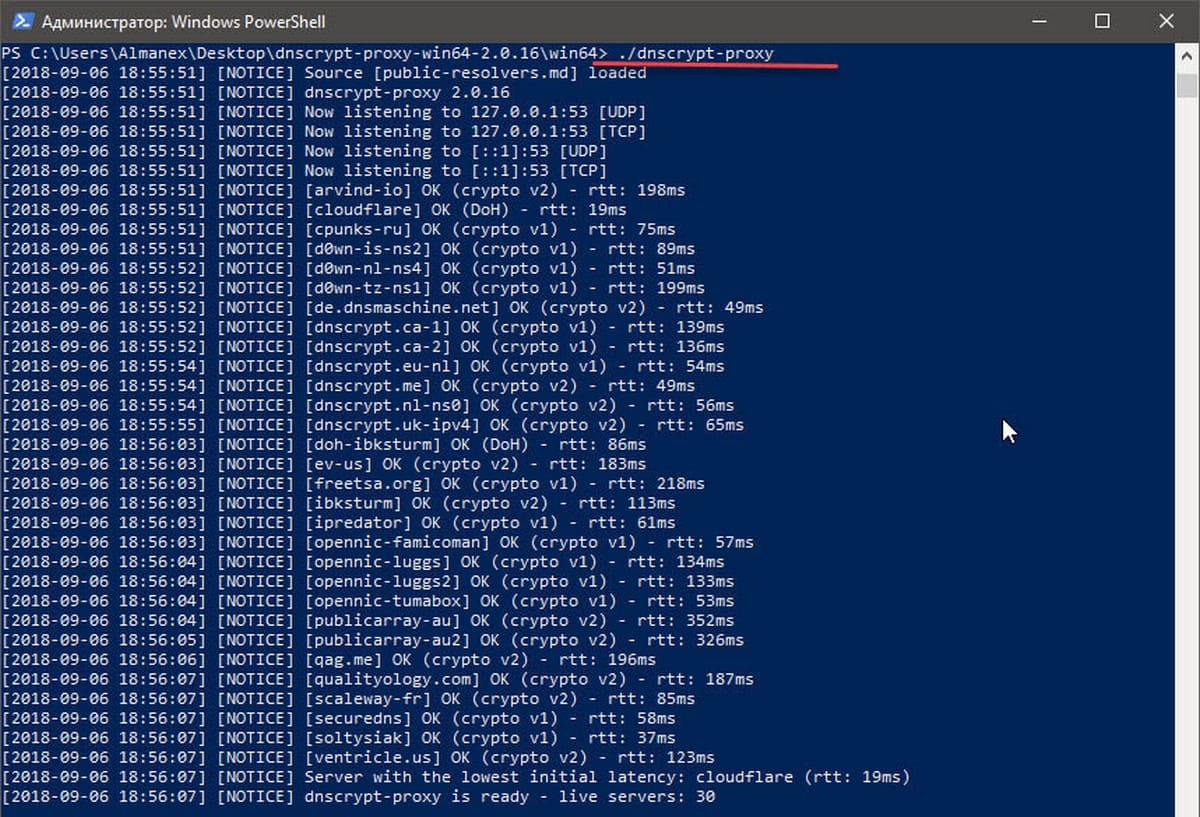Click the [doh-ibksturm] line
The width and height of the screenshot is (1200, 817).
(324, 444)
